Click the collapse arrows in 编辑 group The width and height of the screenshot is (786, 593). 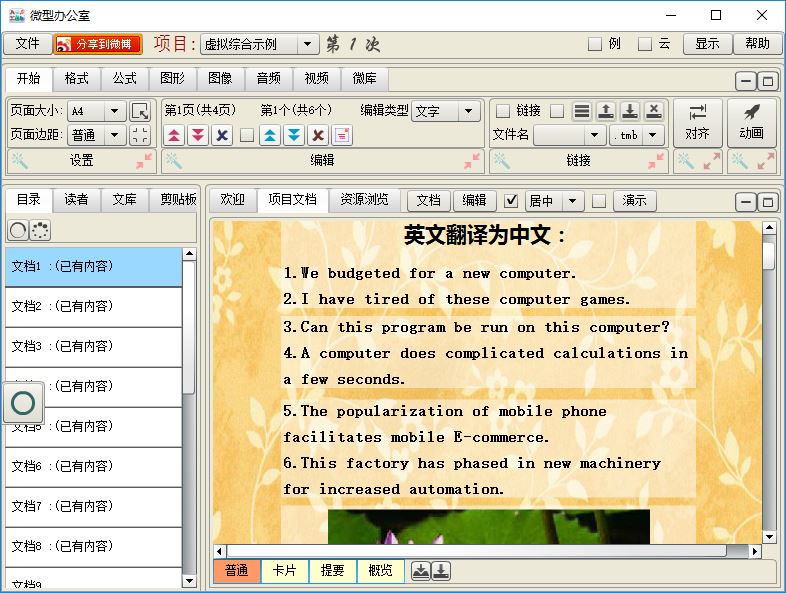472,161
